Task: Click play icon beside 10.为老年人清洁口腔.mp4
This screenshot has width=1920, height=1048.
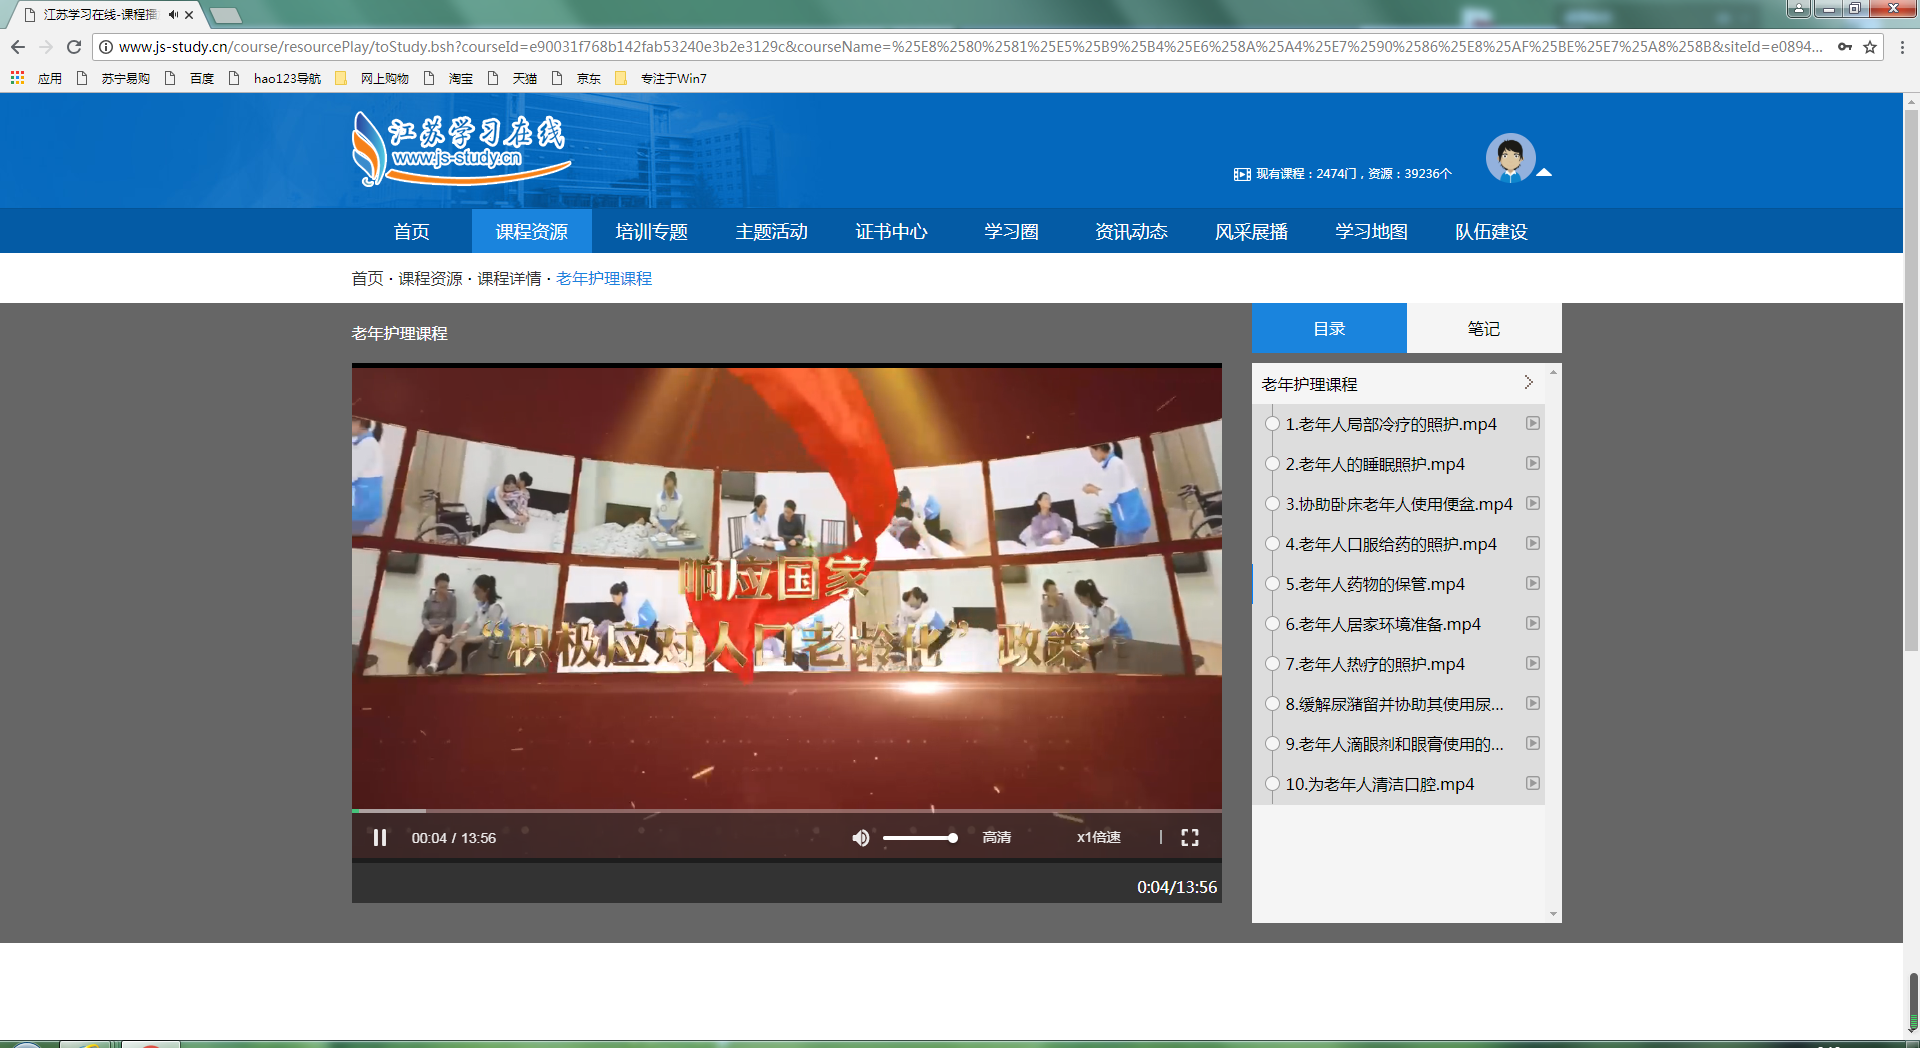Action: point(1532,784)
